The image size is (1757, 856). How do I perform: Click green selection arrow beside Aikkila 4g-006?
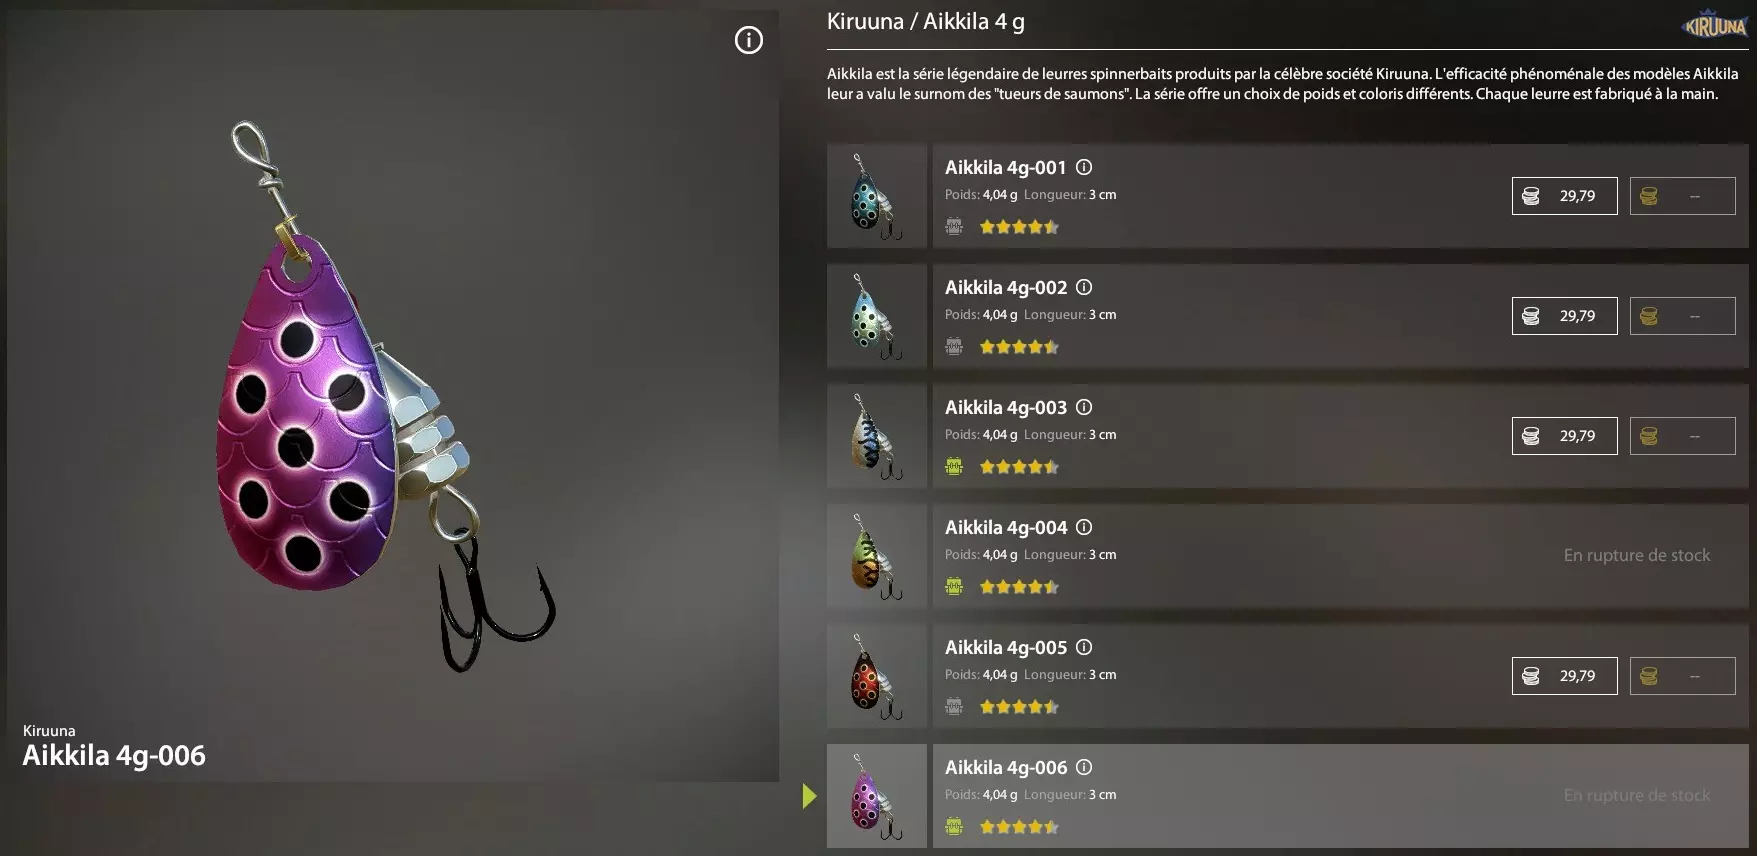(809, 796)
